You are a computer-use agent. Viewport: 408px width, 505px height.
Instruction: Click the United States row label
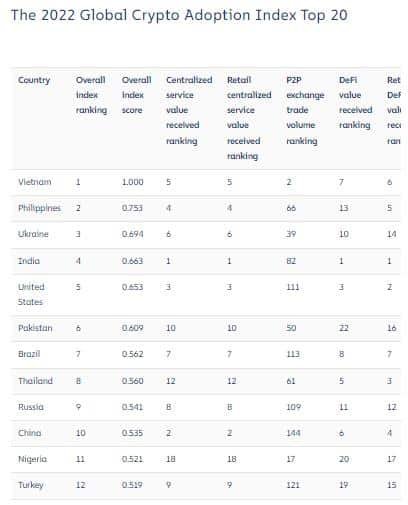tap(31, 294)
